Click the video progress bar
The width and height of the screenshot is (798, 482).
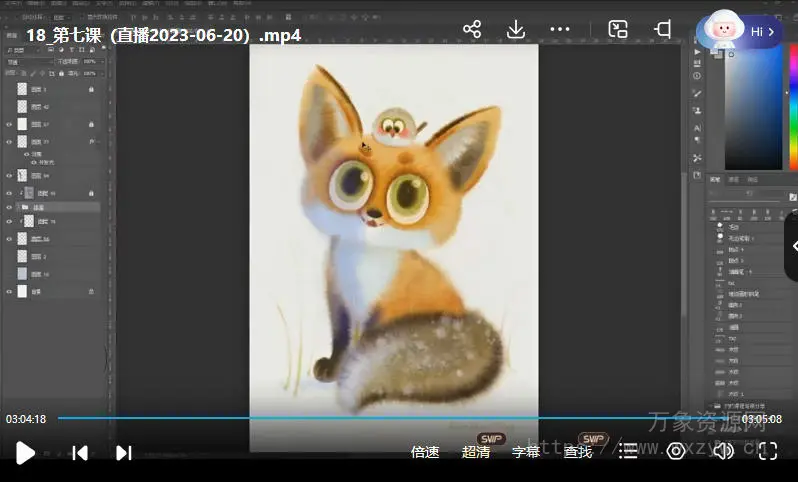[x=400, y=418]
